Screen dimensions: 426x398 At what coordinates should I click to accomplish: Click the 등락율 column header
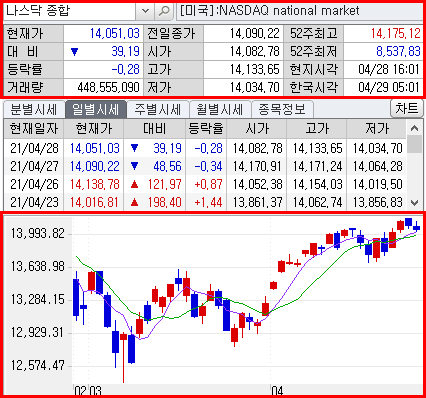[206, 129]
